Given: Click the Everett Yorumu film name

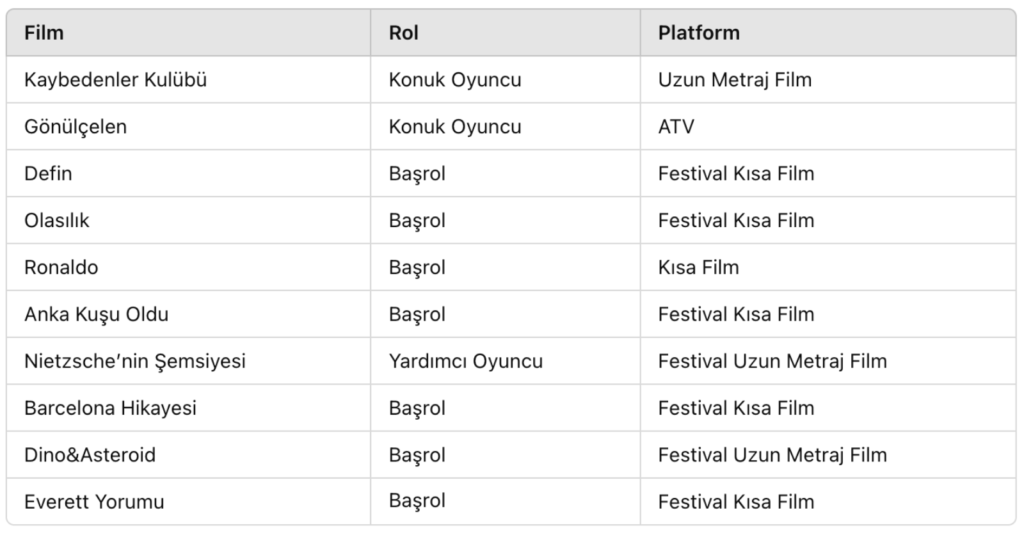Looking at the screenshot, I should pos(94,502).
